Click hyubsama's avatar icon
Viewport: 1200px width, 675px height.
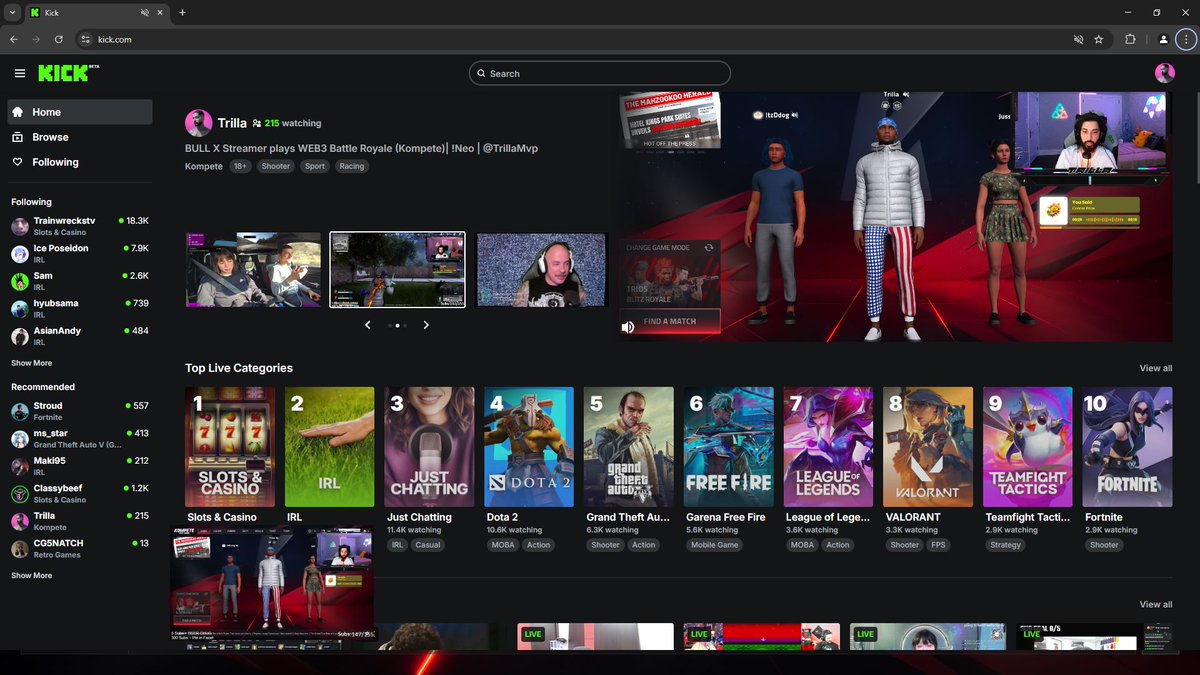[20, 309]
